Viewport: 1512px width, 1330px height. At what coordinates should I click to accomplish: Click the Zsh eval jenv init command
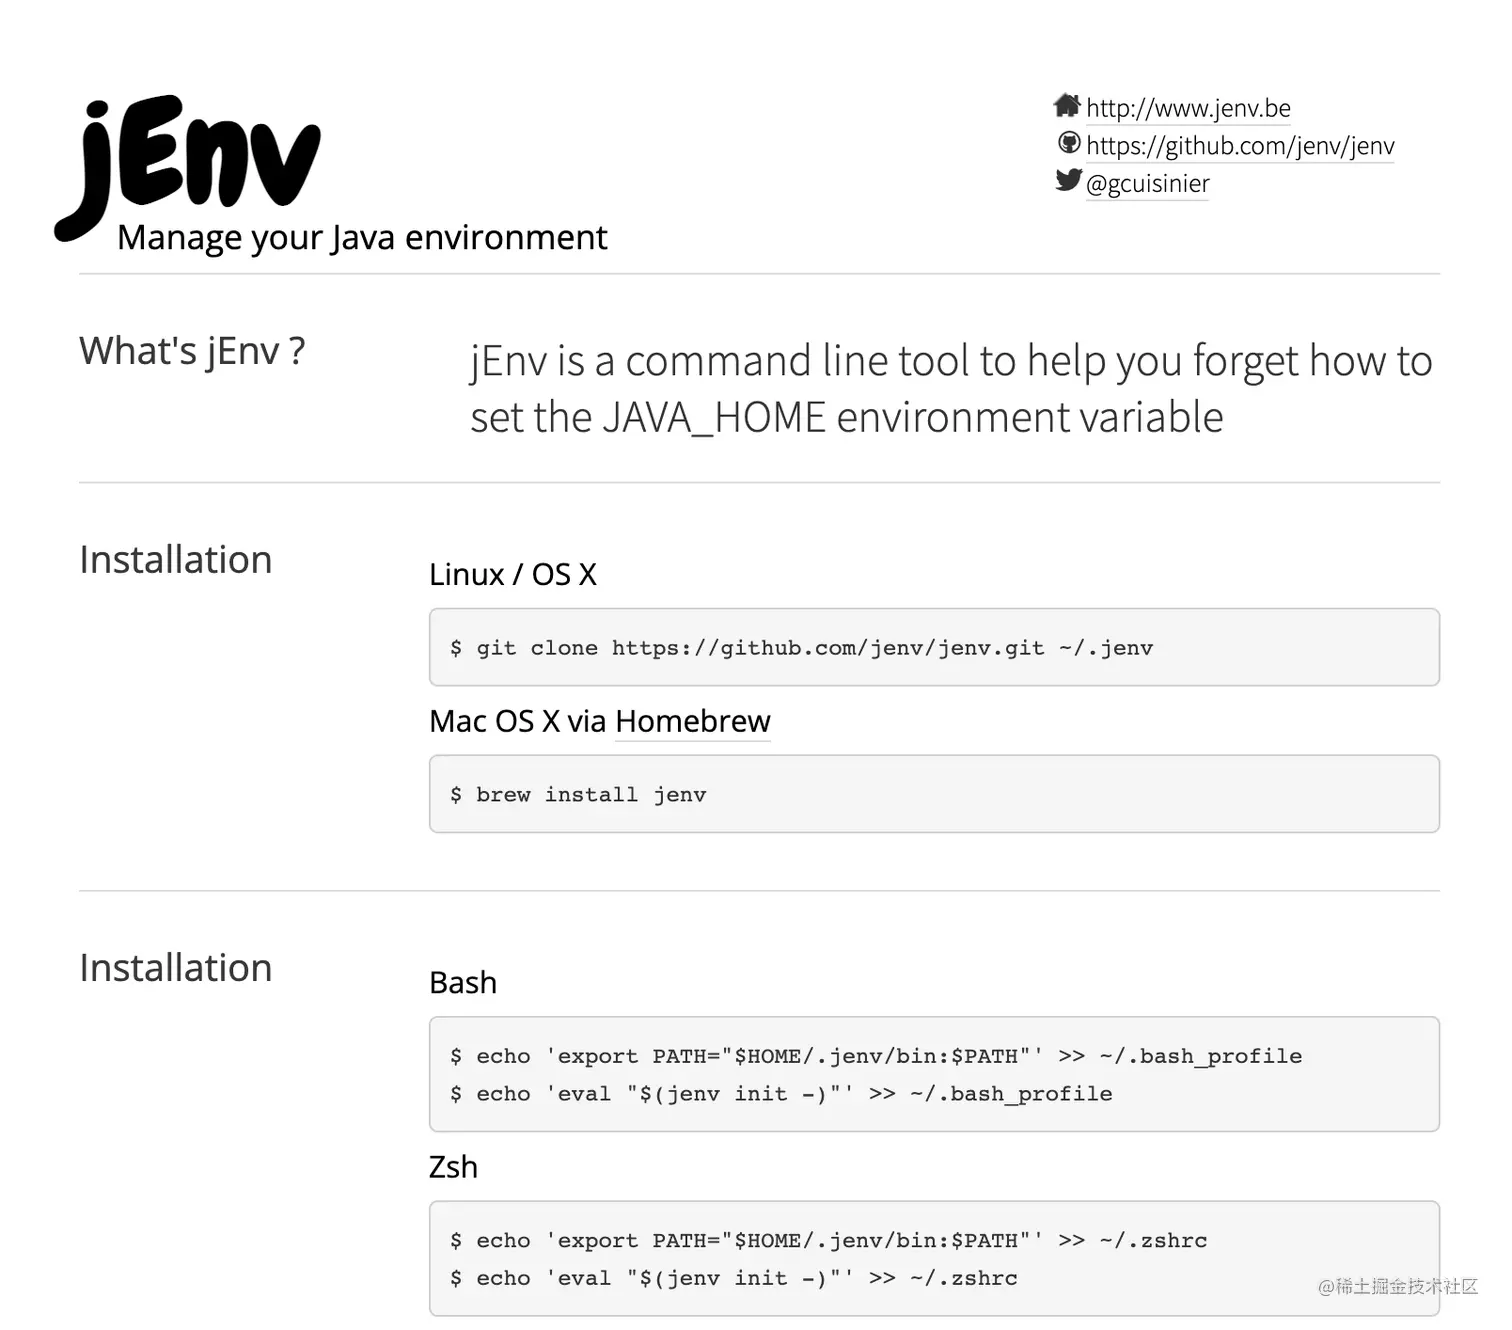[x=734, y=1279]
